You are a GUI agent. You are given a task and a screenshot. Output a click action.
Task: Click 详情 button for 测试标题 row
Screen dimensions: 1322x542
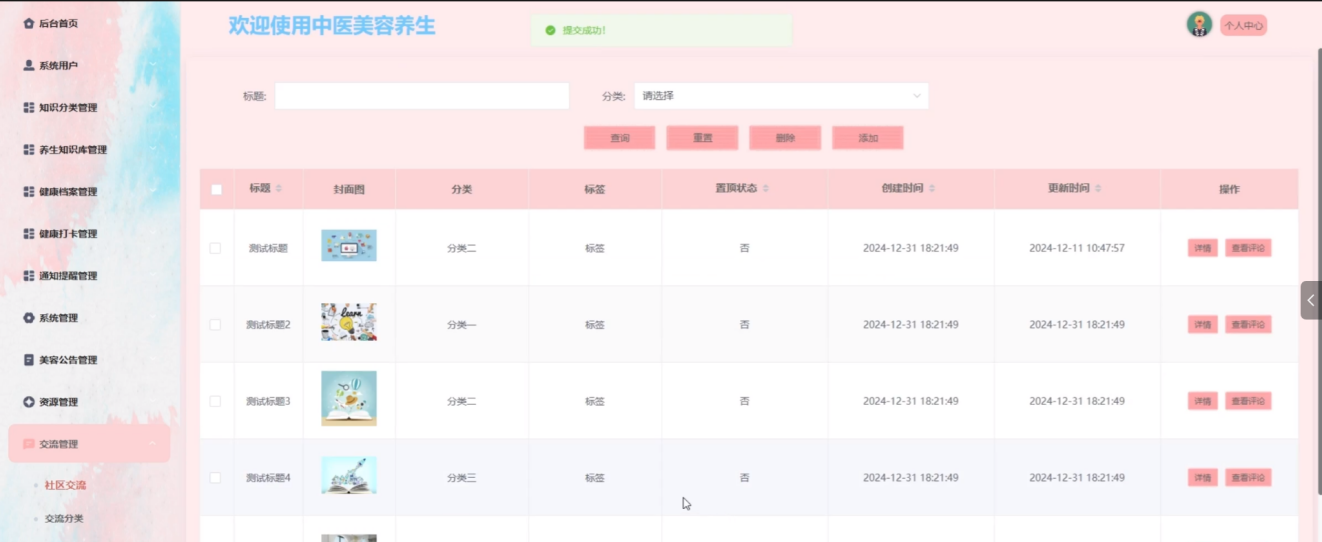pyautogui.click(x=1203, y=248)
